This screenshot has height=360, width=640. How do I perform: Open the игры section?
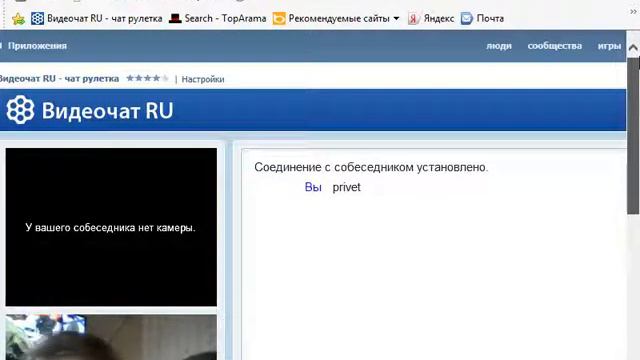609,46
